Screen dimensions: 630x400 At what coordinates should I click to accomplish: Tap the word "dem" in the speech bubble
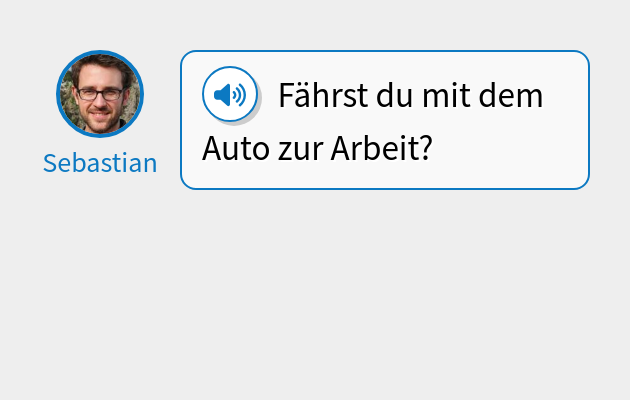(x=509, y=97)
